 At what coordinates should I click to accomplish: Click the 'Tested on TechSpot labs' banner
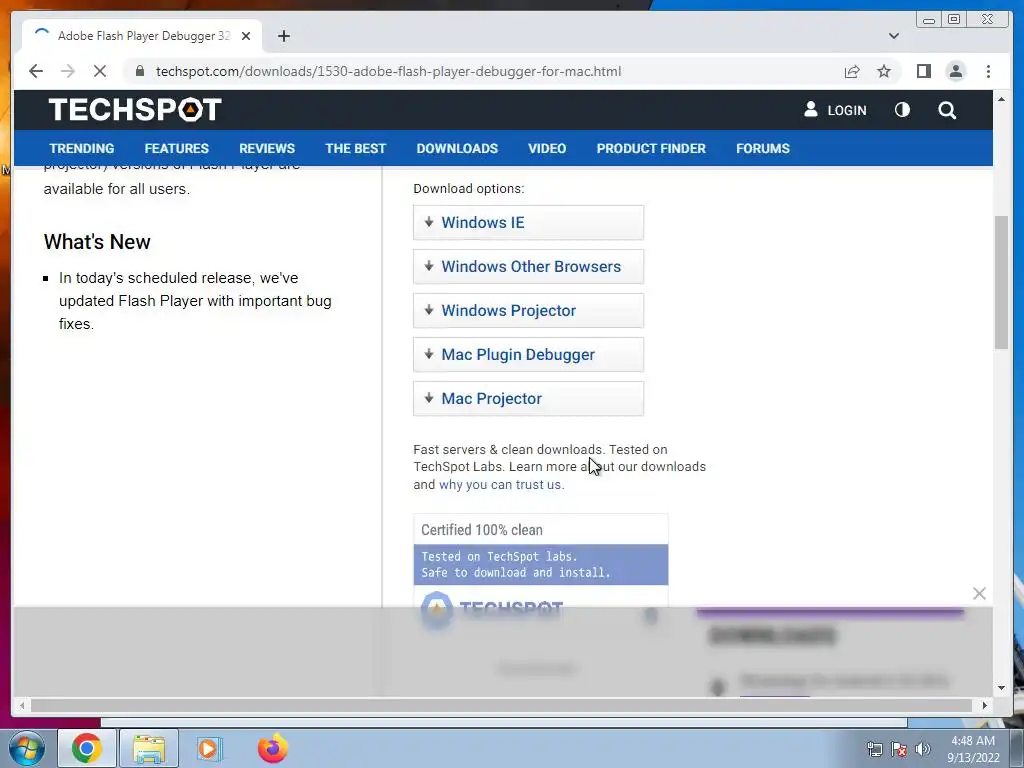[x=541, y=564]
